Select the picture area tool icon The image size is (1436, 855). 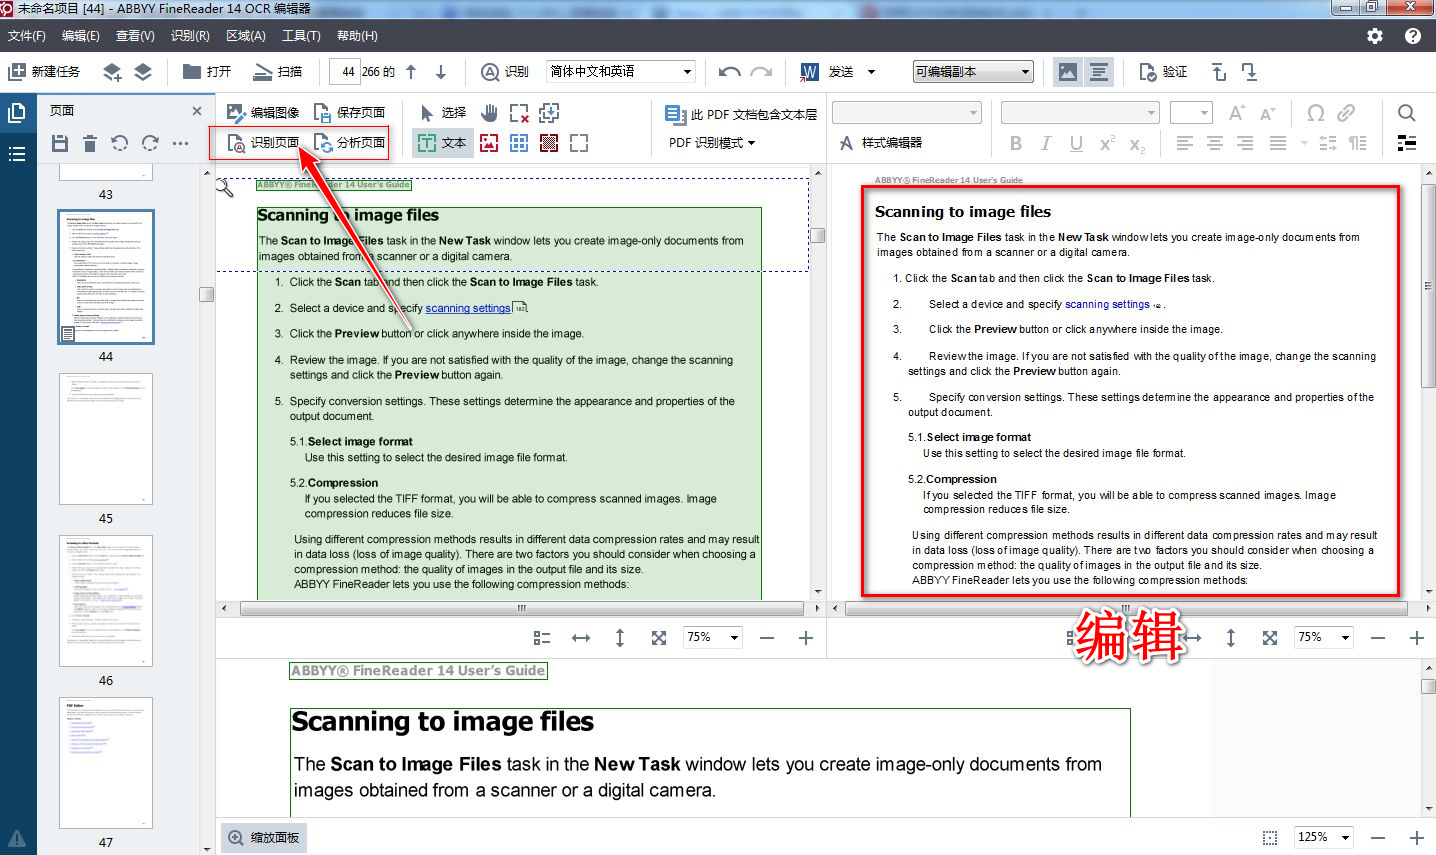click(x=489, y=143)
